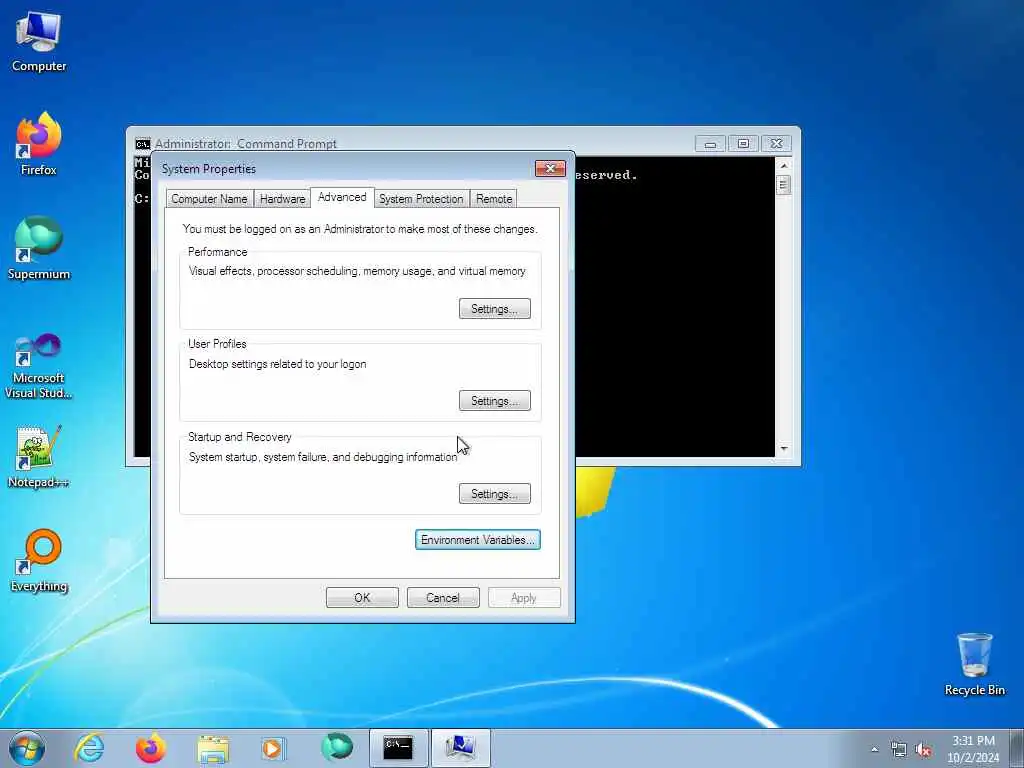Click the 'Startup and Recovery' group label
The width and height of the screenshot is (1024, 768).
(x=240, y=437)
